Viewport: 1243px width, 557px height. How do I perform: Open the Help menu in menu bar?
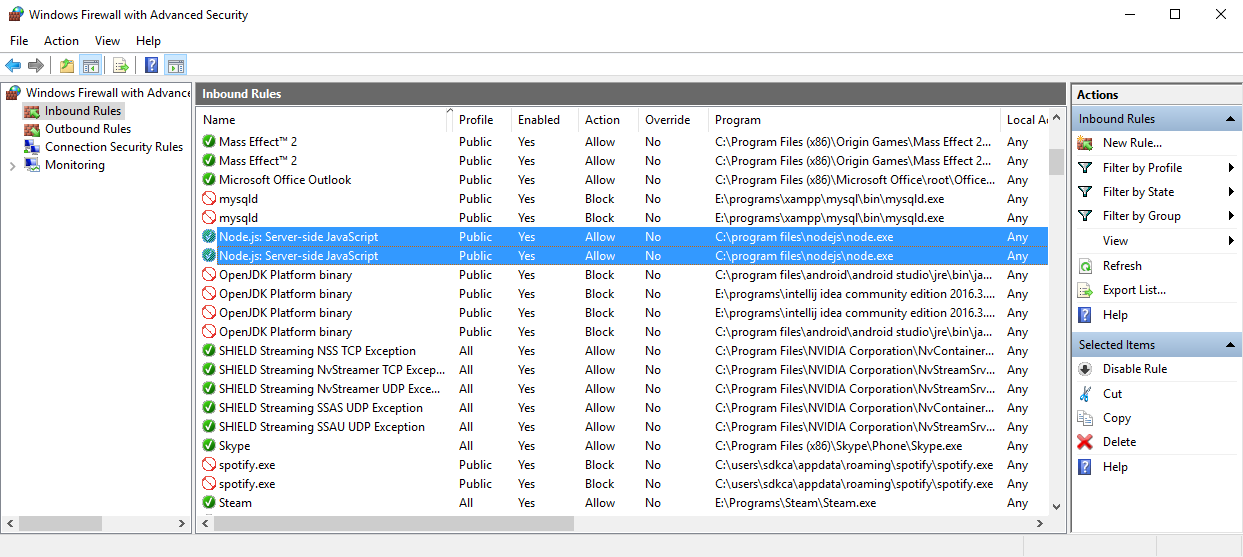148,41
